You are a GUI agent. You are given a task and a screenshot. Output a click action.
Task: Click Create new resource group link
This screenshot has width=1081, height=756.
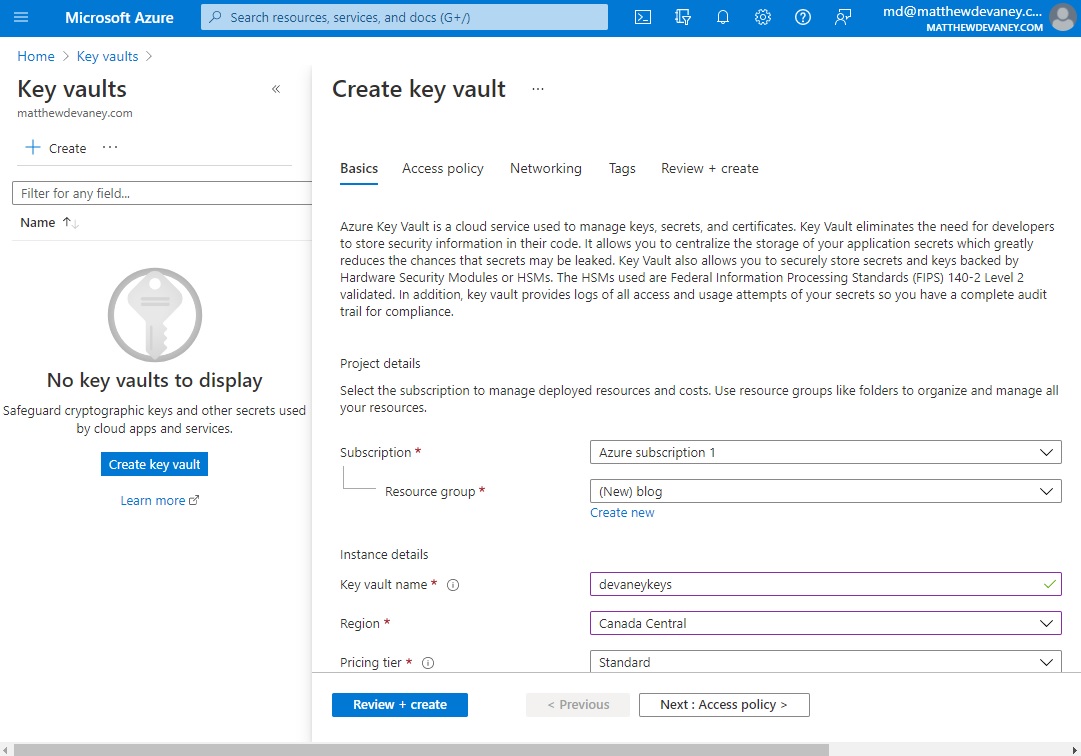(x=622, y=513)
